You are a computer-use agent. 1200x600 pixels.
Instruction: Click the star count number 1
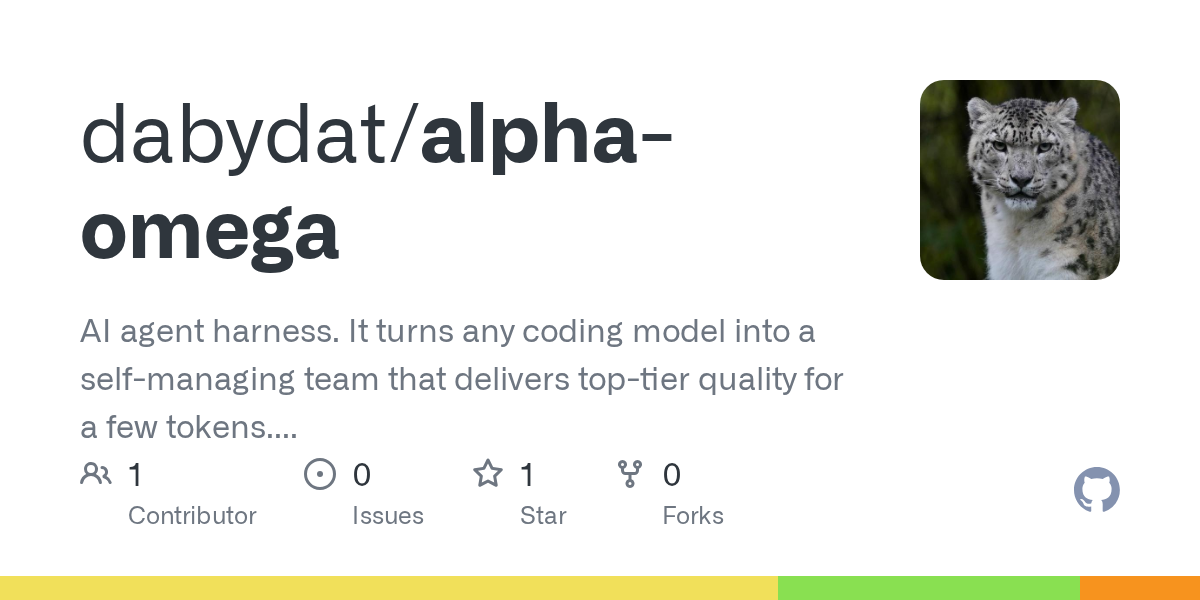(527, 475)
